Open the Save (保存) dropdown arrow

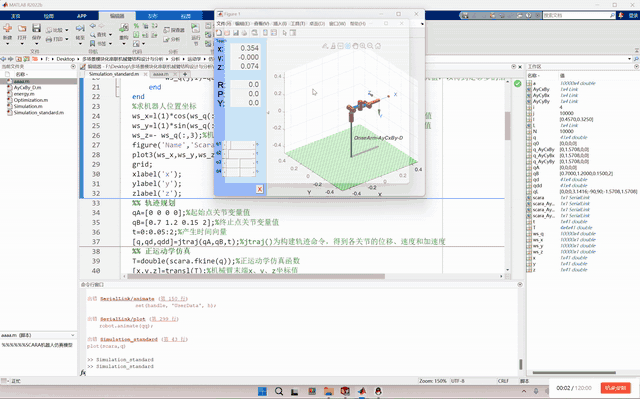[36, 44]
